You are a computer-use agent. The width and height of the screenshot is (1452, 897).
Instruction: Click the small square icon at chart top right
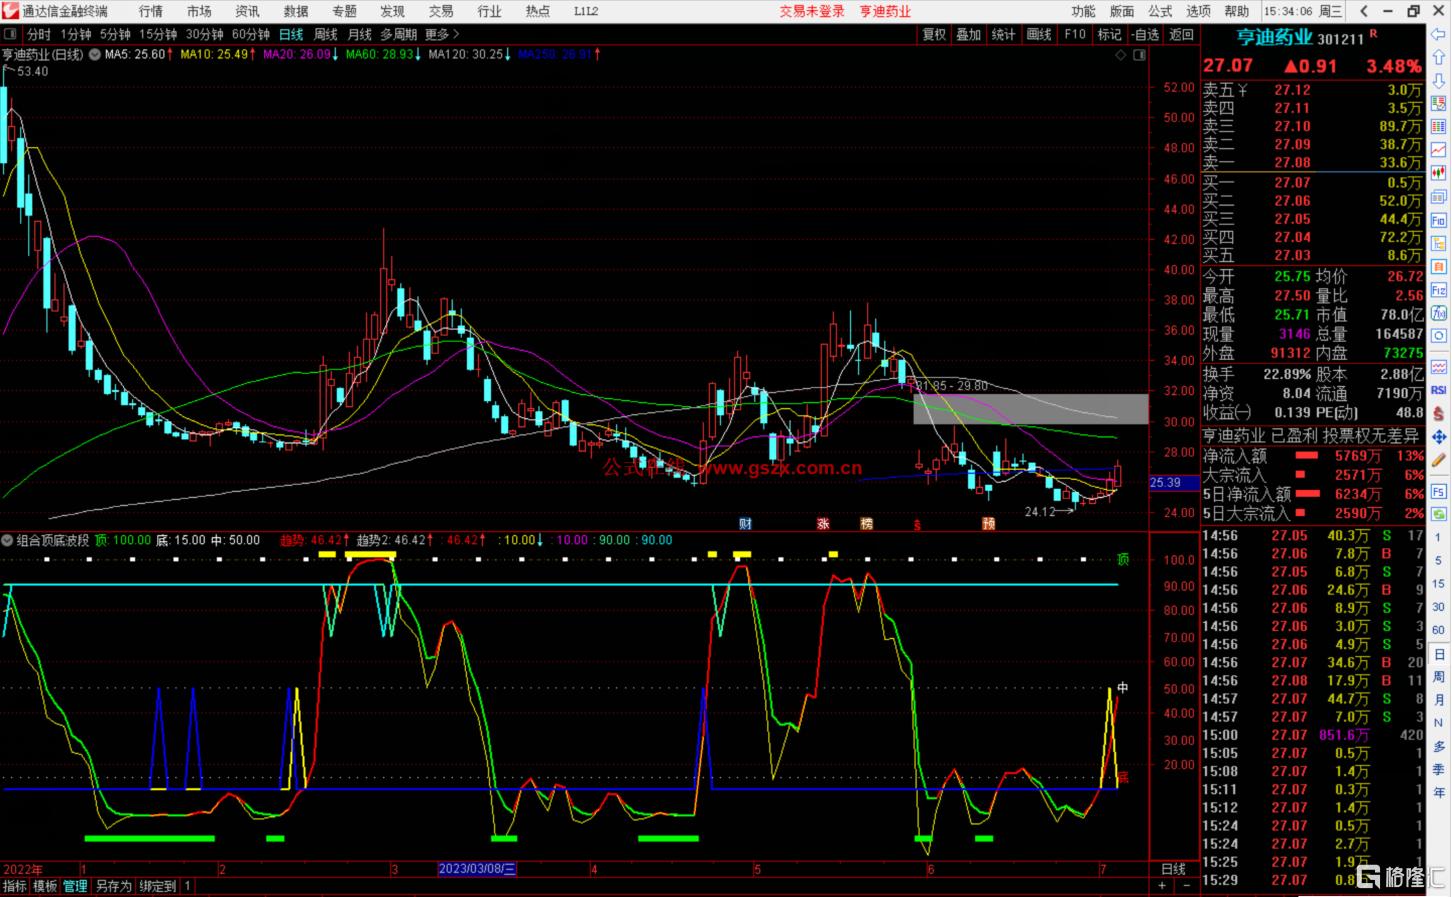click(x=1139, y=55)
